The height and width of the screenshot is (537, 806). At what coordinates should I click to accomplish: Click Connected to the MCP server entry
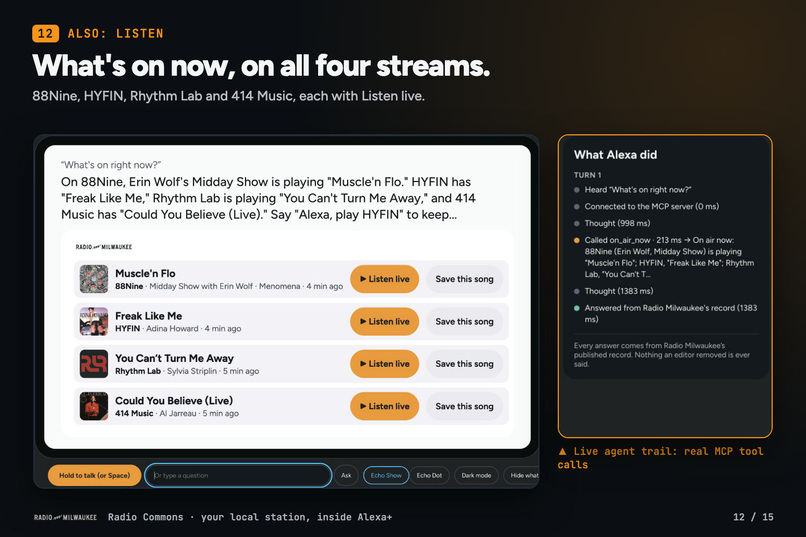[652, 207]
